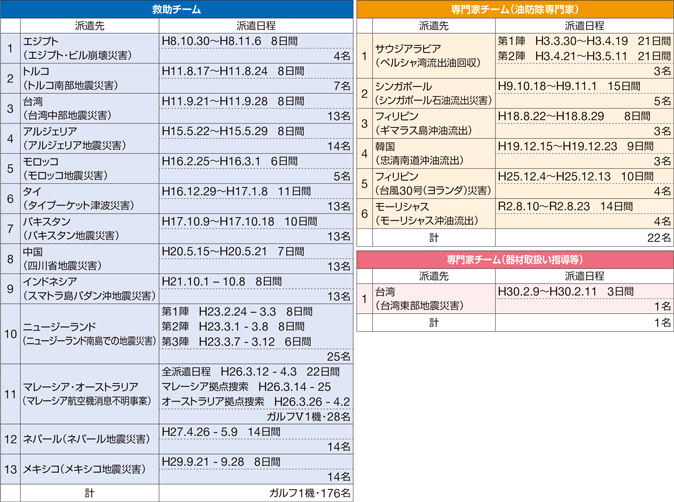Click the 専門家チーム(器材取扱い指導等) pink header
Viewport: 674px width, 502px height.
coord(514,257)
